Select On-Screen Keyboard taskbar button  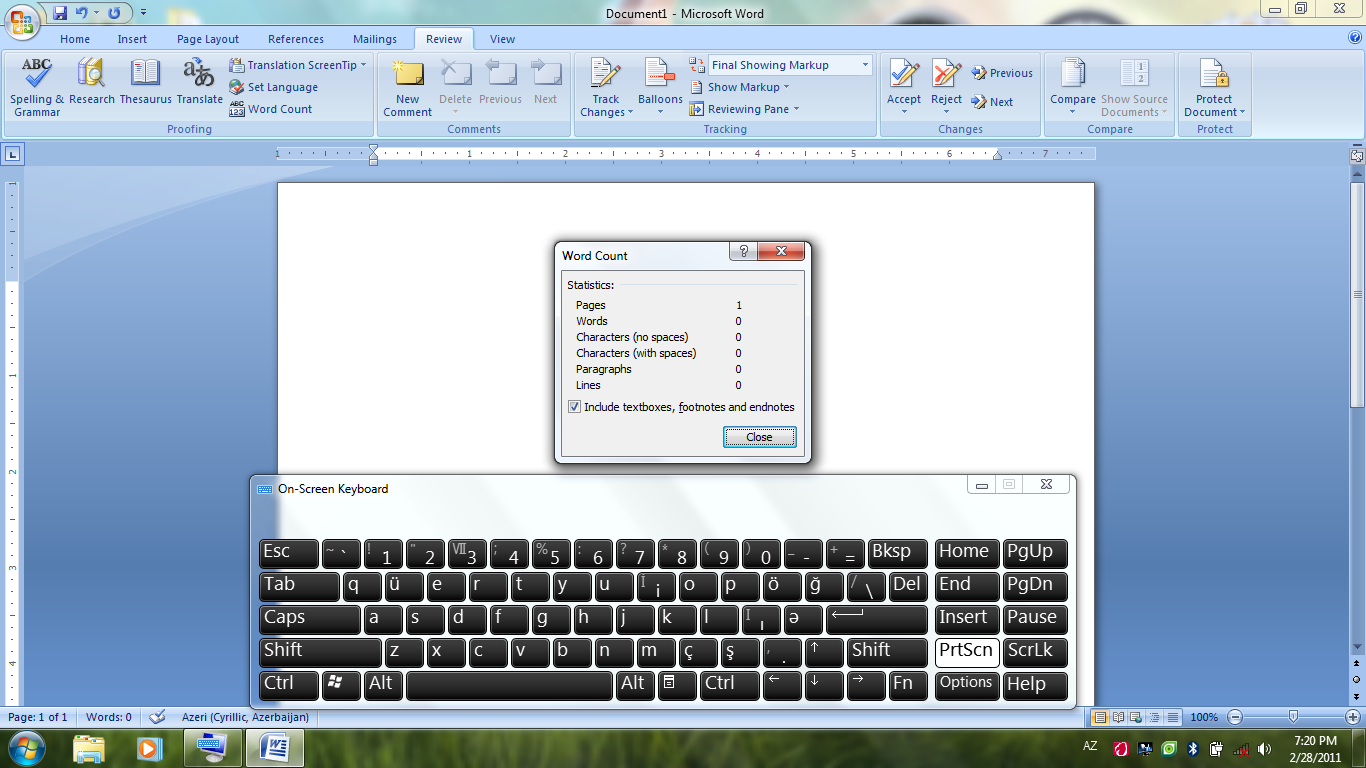pyautogui.click(x=212, y=748)
